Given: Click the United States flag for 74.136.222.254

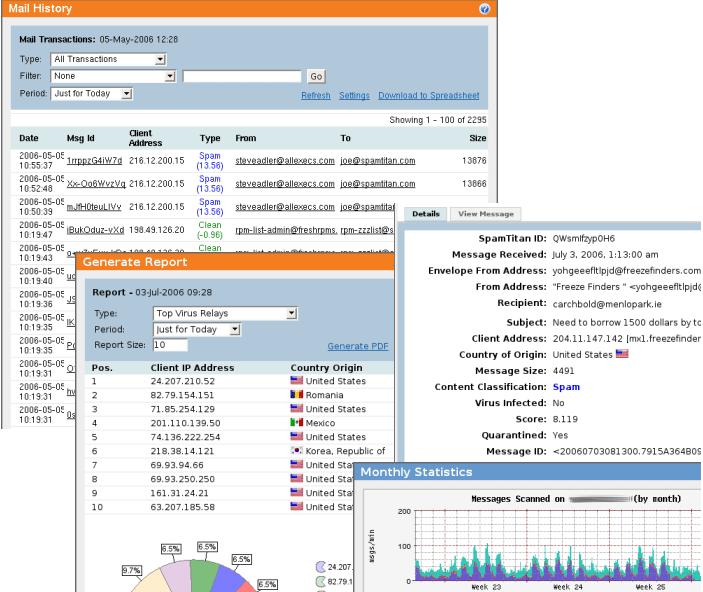Looking at the screenshot, I should [296, 436].
